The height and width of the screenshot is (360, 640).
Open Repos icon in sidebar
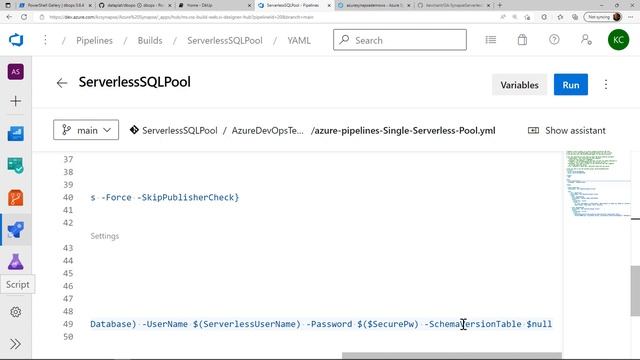pos(16,198)
